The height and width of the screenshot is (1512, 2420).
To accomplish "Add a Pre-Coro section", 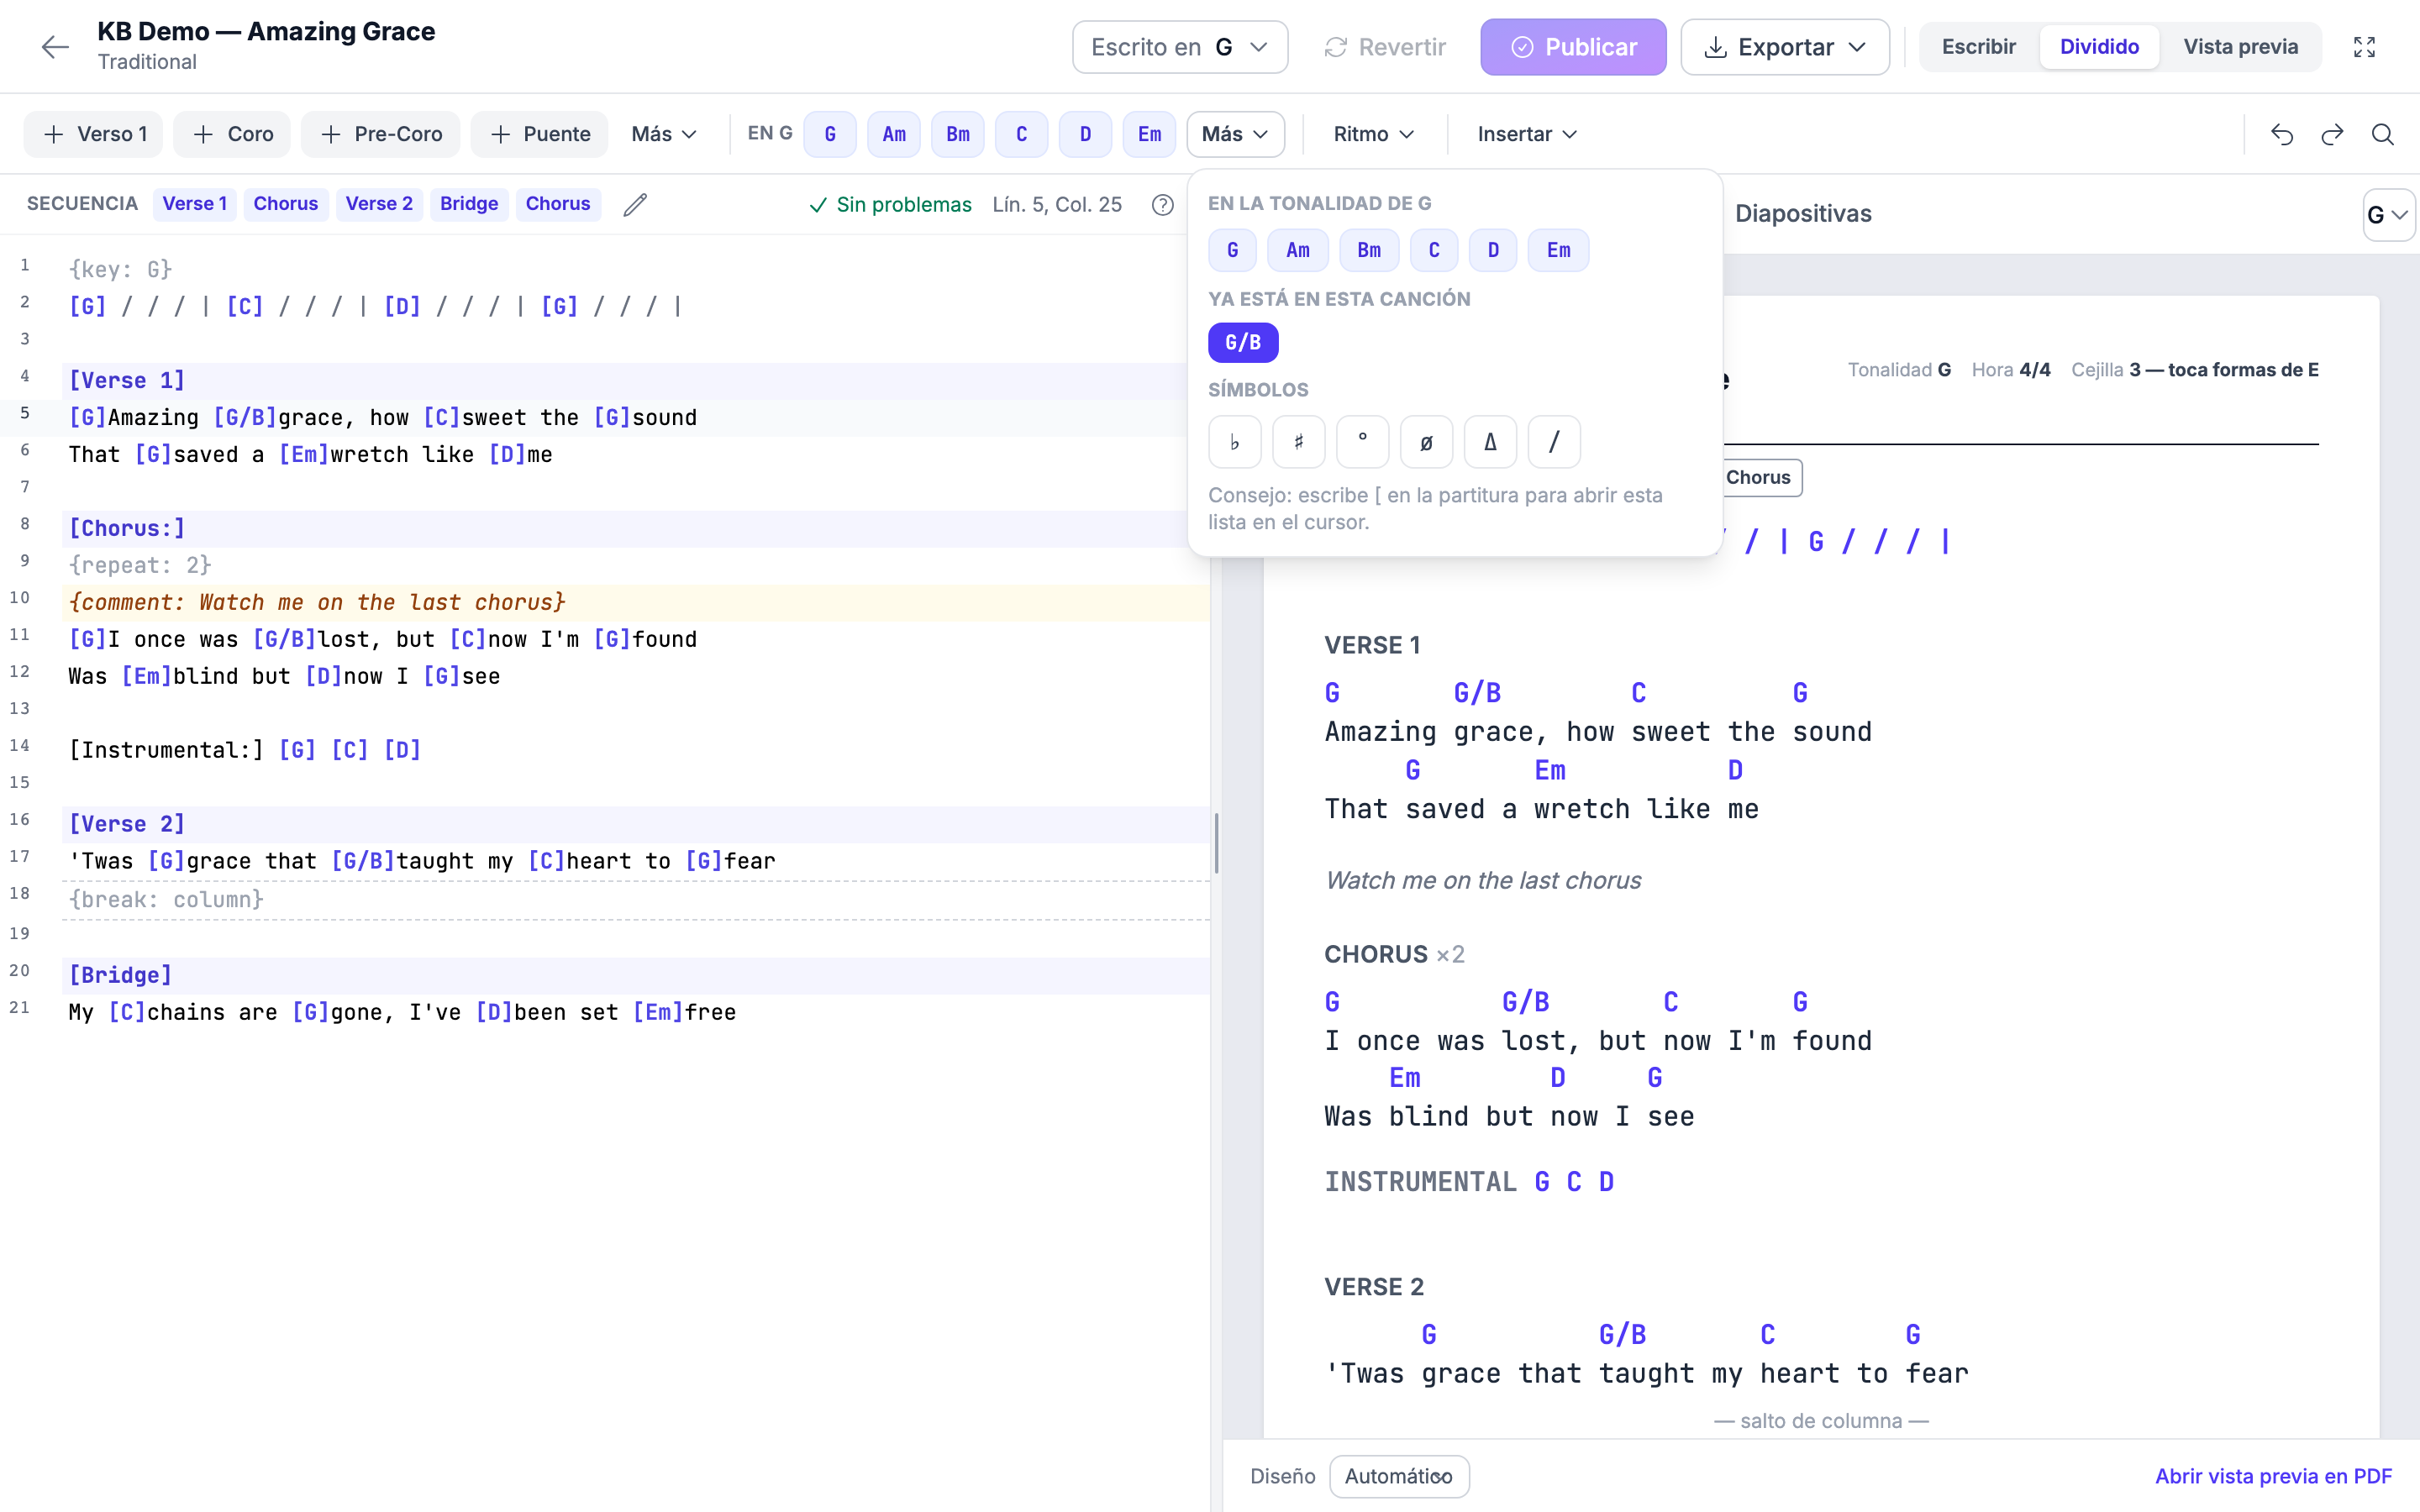I will coord(380,134).
